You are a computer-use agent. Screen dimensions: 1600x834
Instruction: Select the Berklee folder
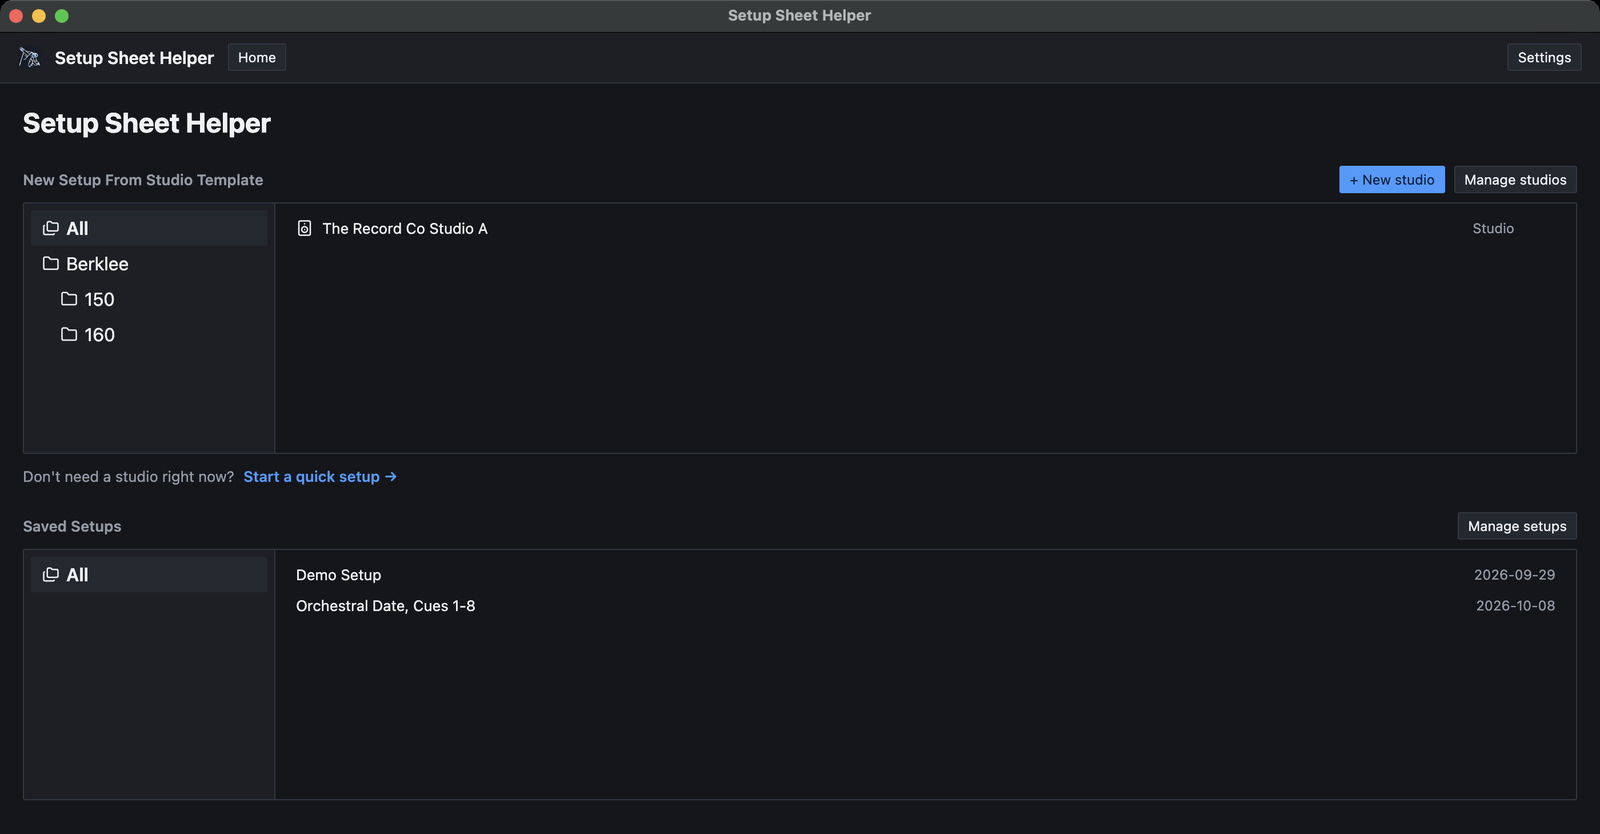[149, 264]
